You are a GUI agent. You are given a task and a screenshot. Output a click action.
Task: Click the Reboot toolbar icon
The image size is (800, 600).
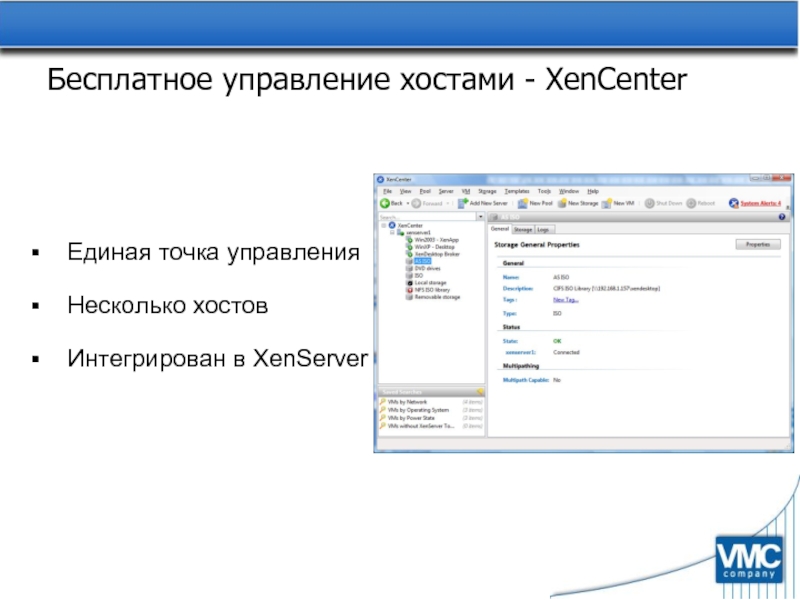(691, 203)
